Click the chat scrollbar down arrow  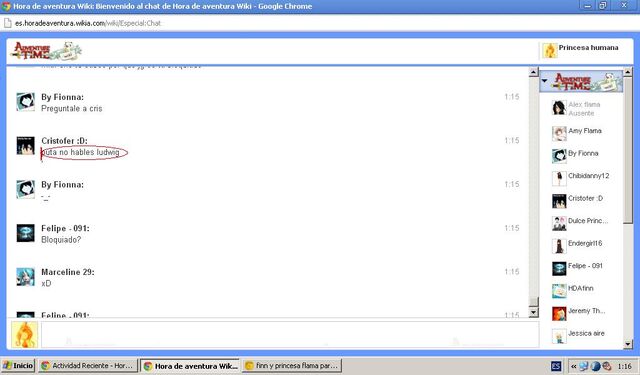tap(533, 313)
